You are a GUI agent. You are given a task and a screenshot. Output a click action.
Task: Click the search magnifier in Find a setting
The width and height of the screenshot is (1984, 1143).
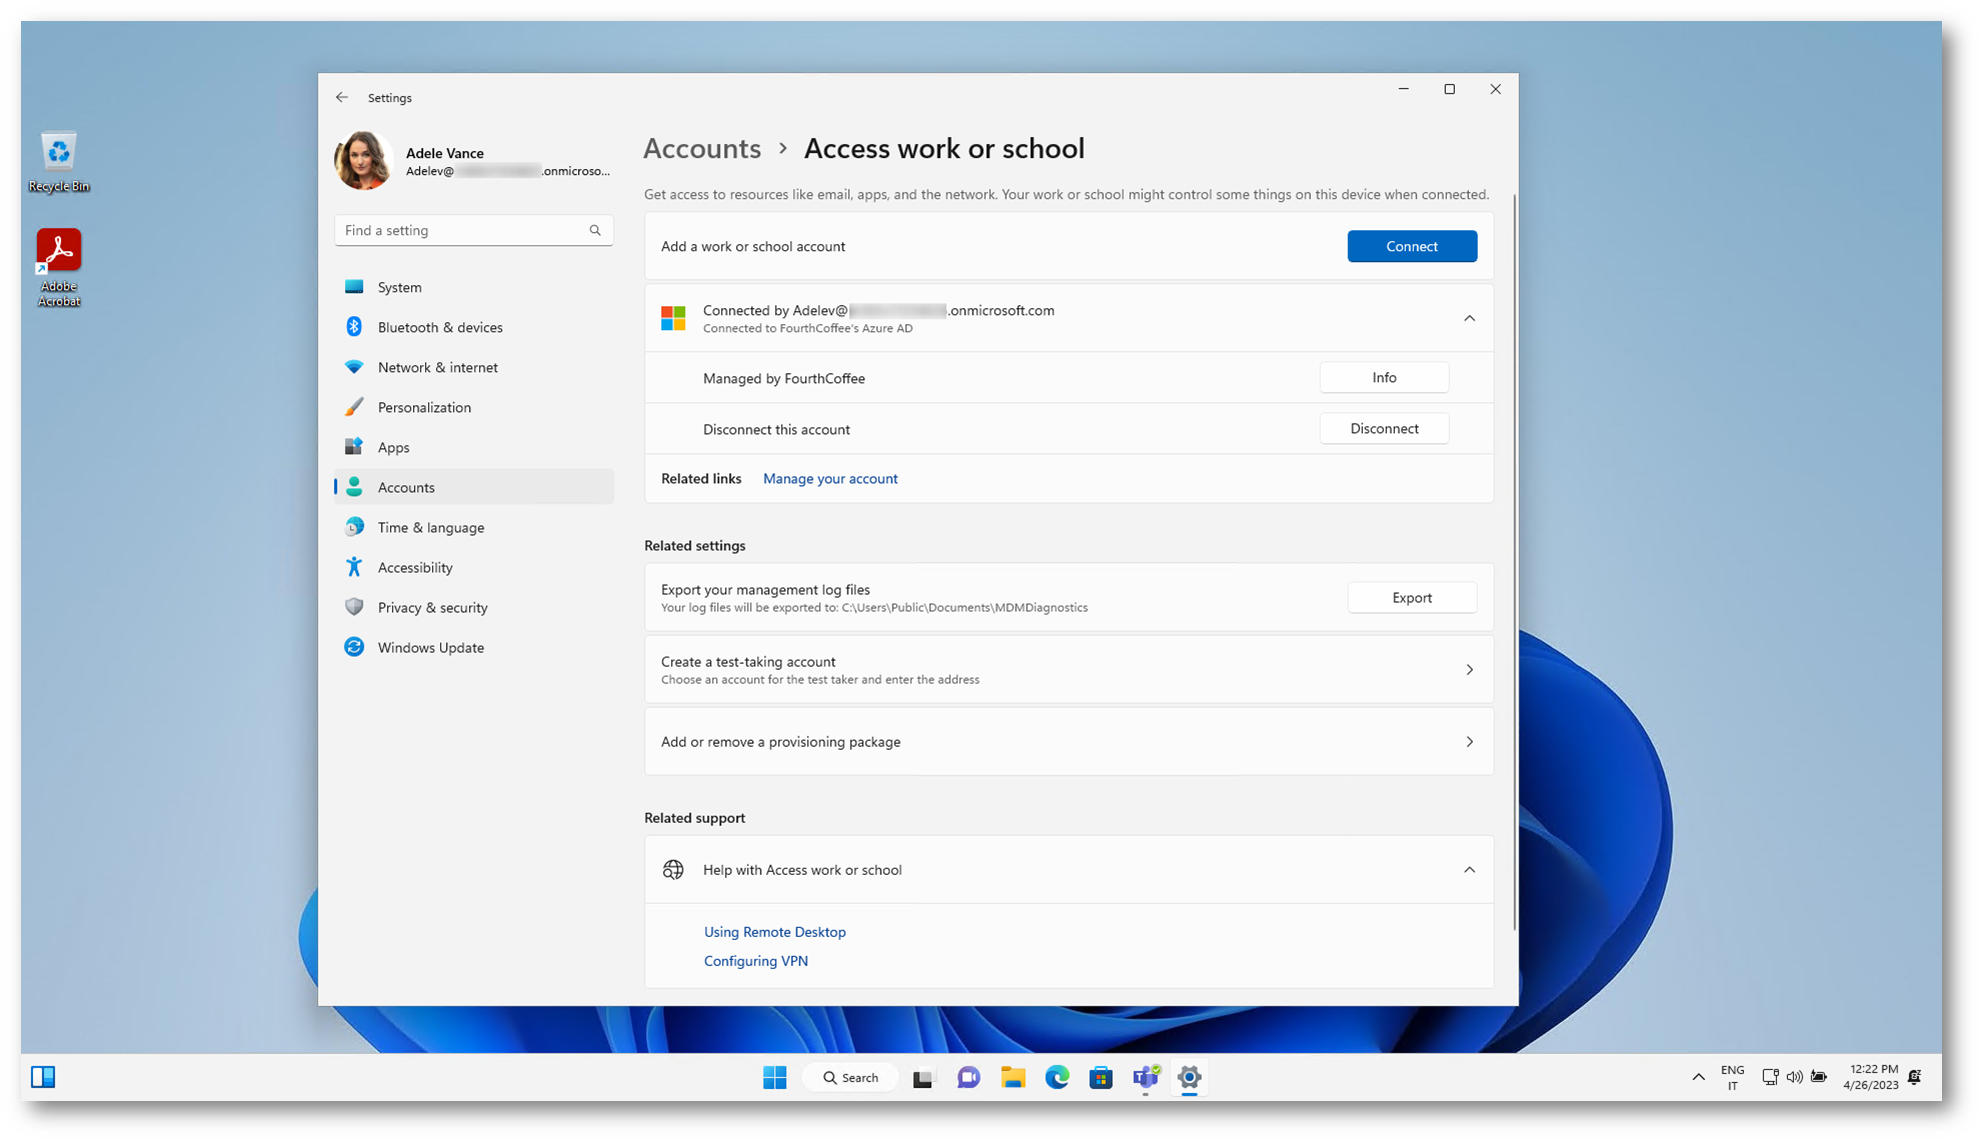click(x=595, y=230)
